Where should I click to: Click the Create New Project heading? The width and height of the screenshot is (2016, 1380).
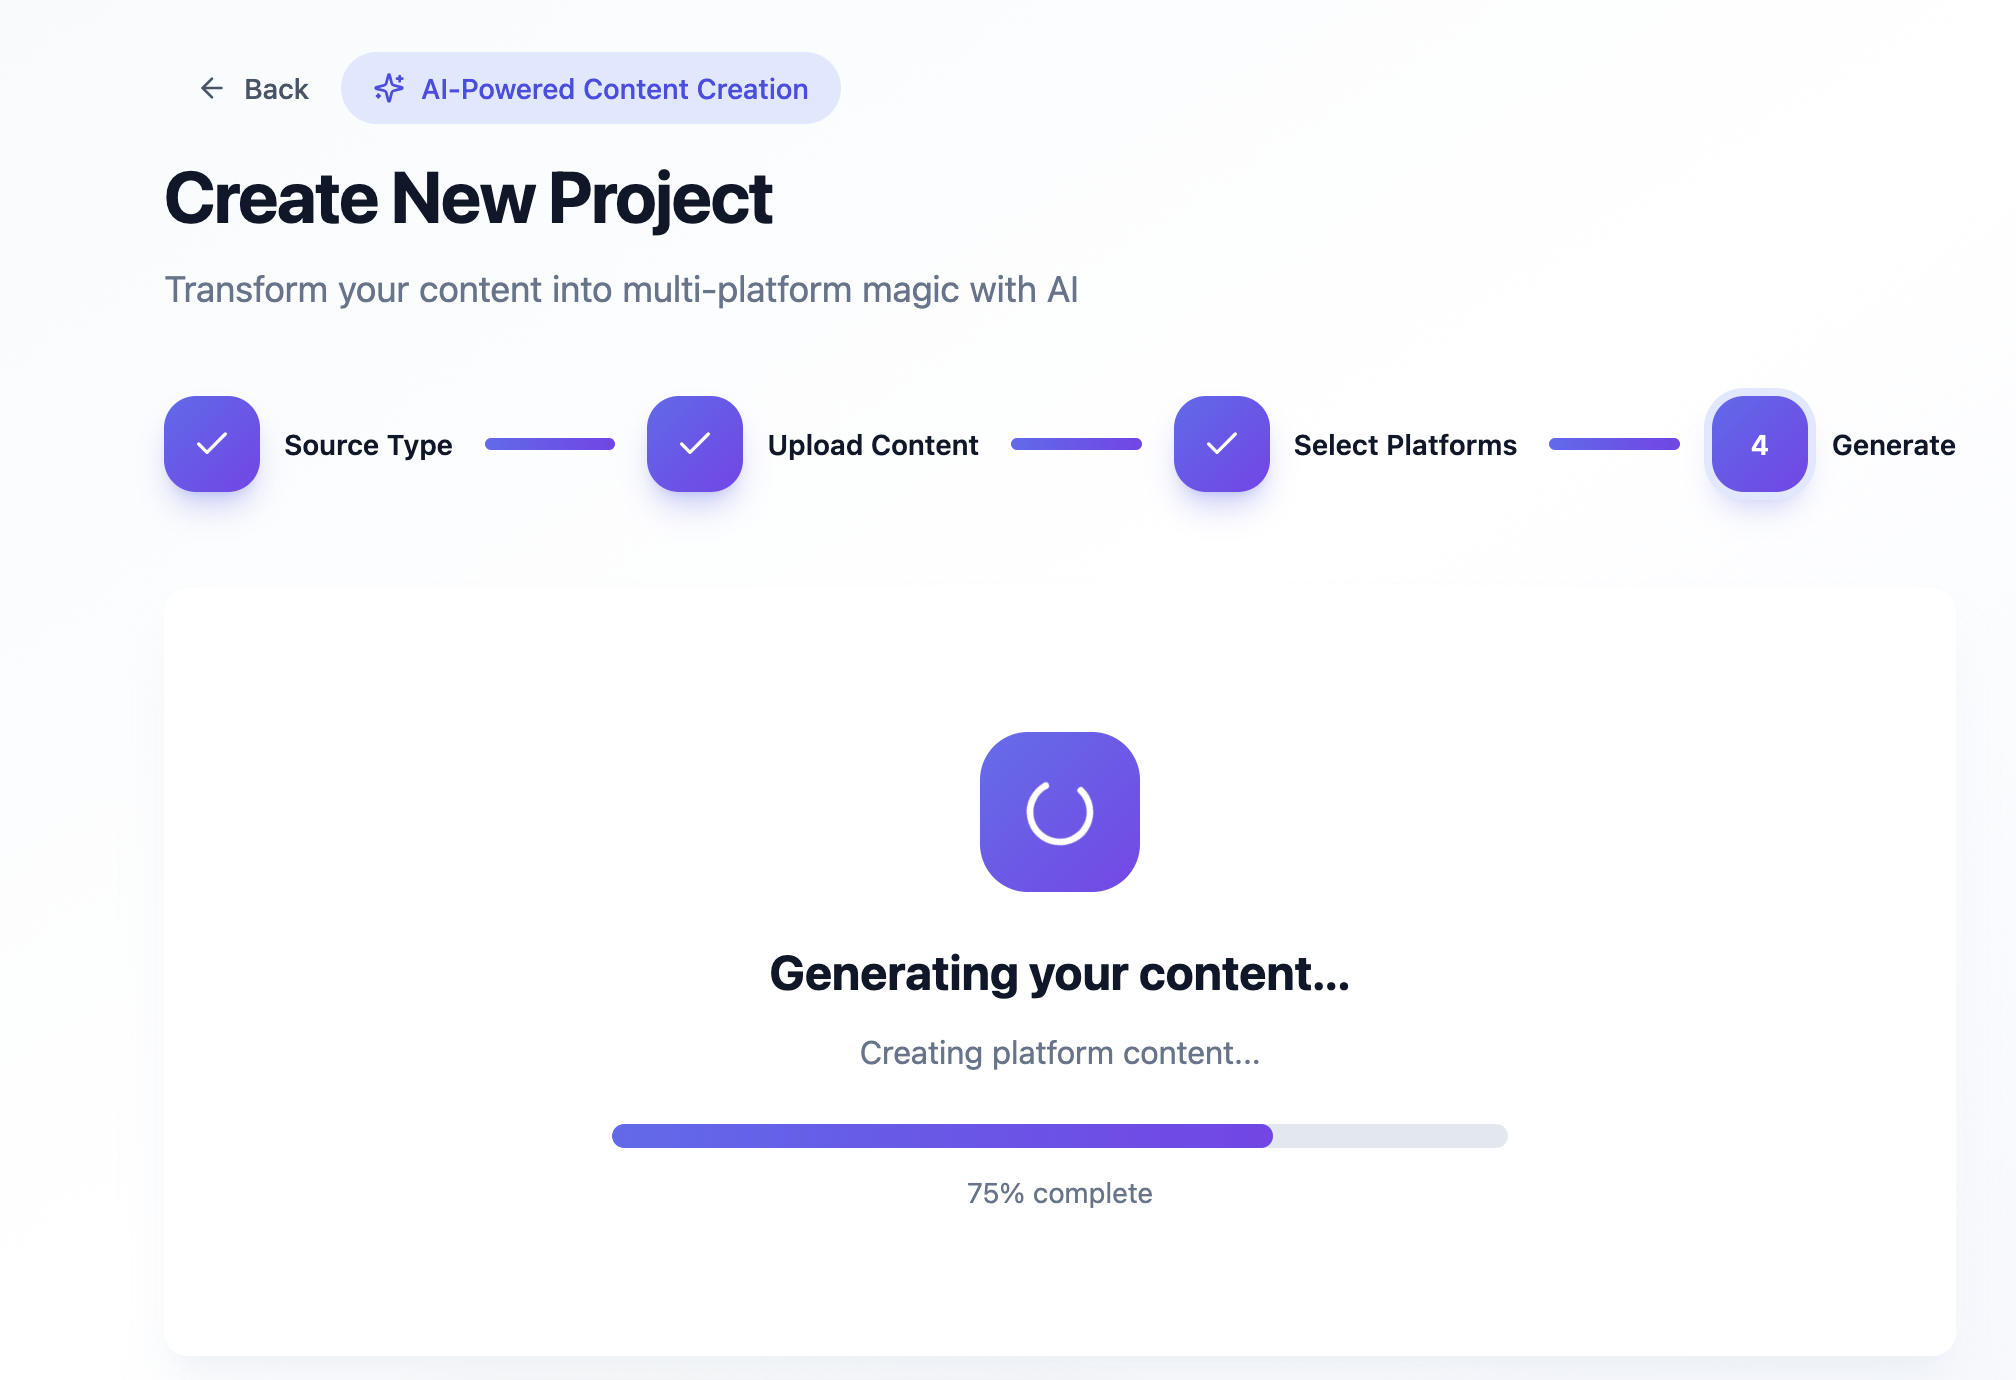(x=469, y=199)
